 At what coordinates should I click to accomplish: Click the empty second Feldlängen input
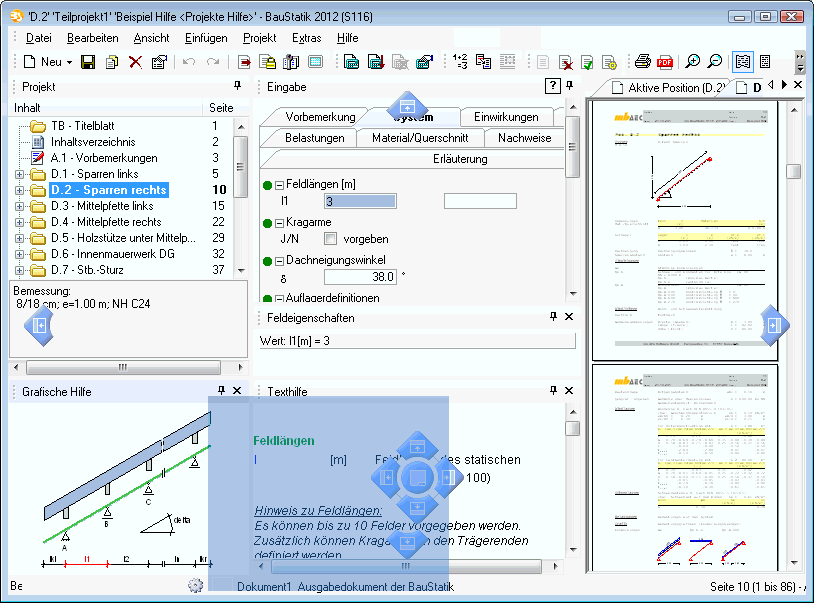tap(480, 201)
